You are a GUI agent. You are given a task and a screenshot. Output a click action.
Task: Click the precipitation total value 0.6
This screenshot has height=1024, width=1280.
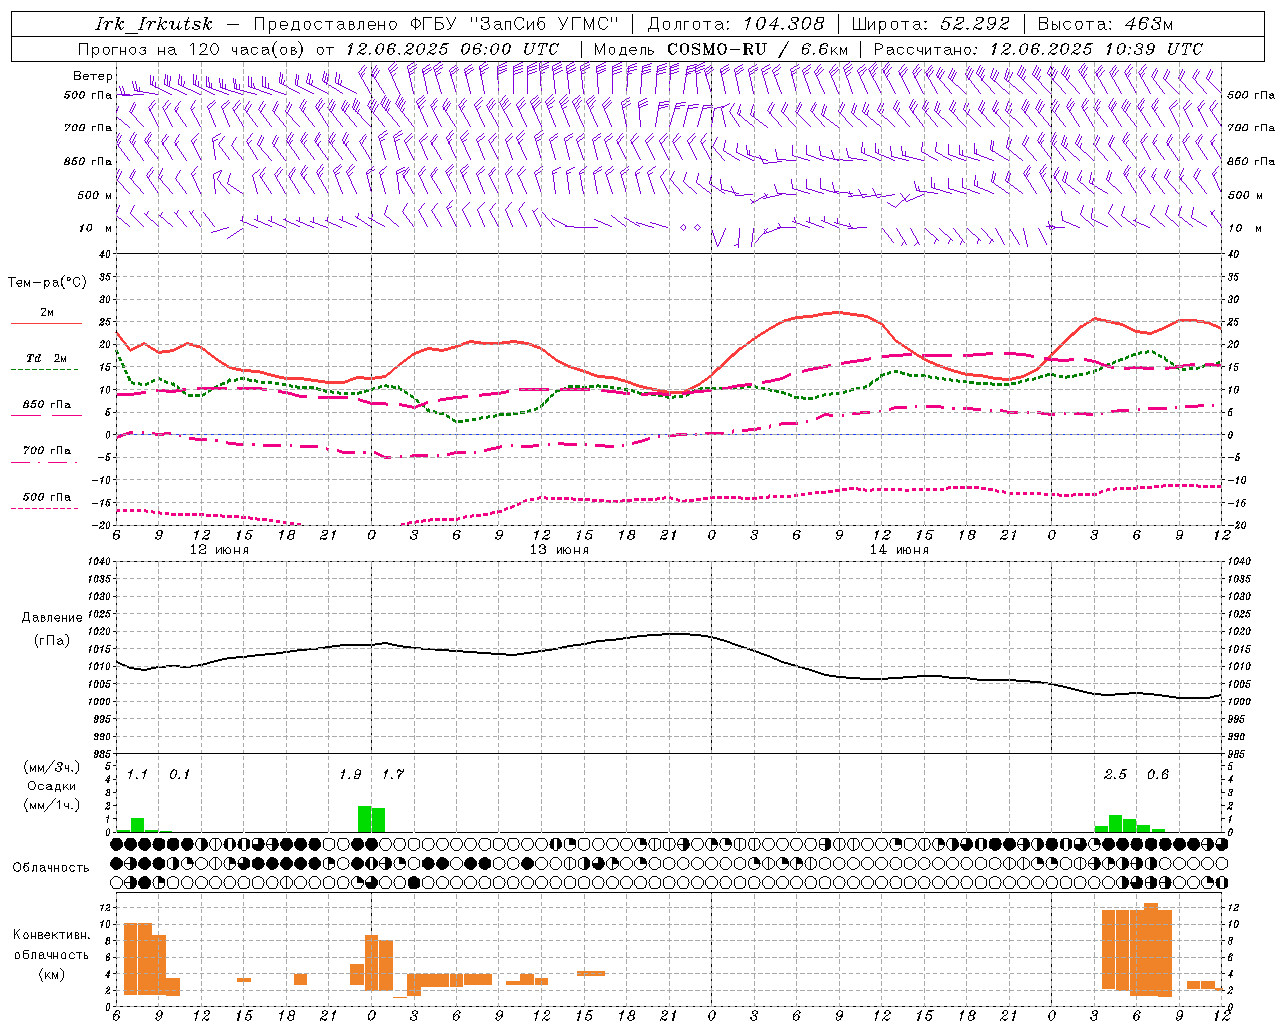point(1158,775)
